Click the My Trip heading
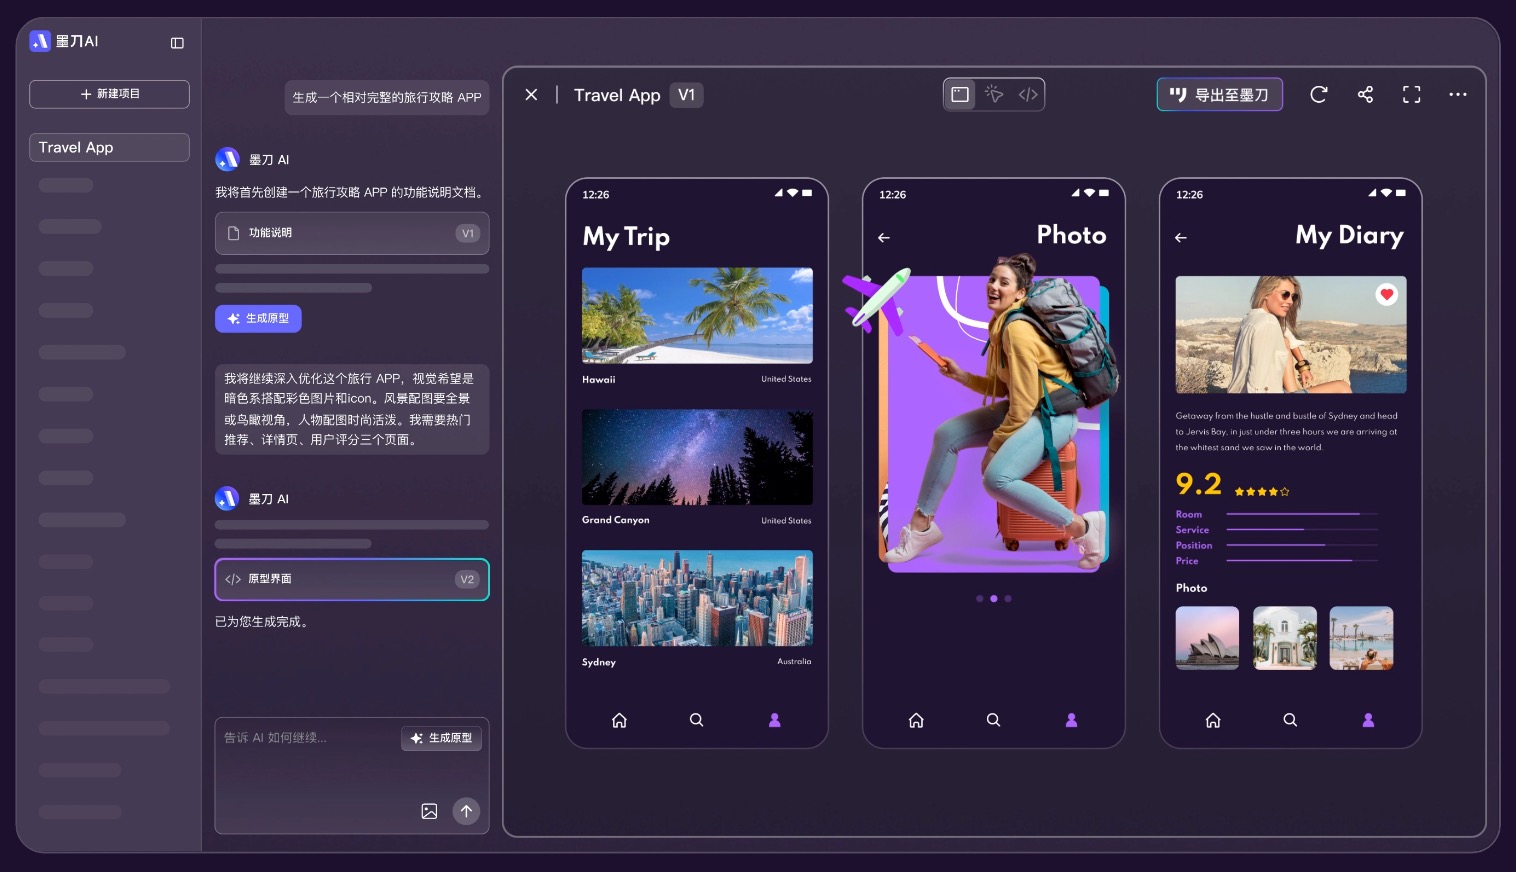The image size is (1516, 872). tap(626, 237)
